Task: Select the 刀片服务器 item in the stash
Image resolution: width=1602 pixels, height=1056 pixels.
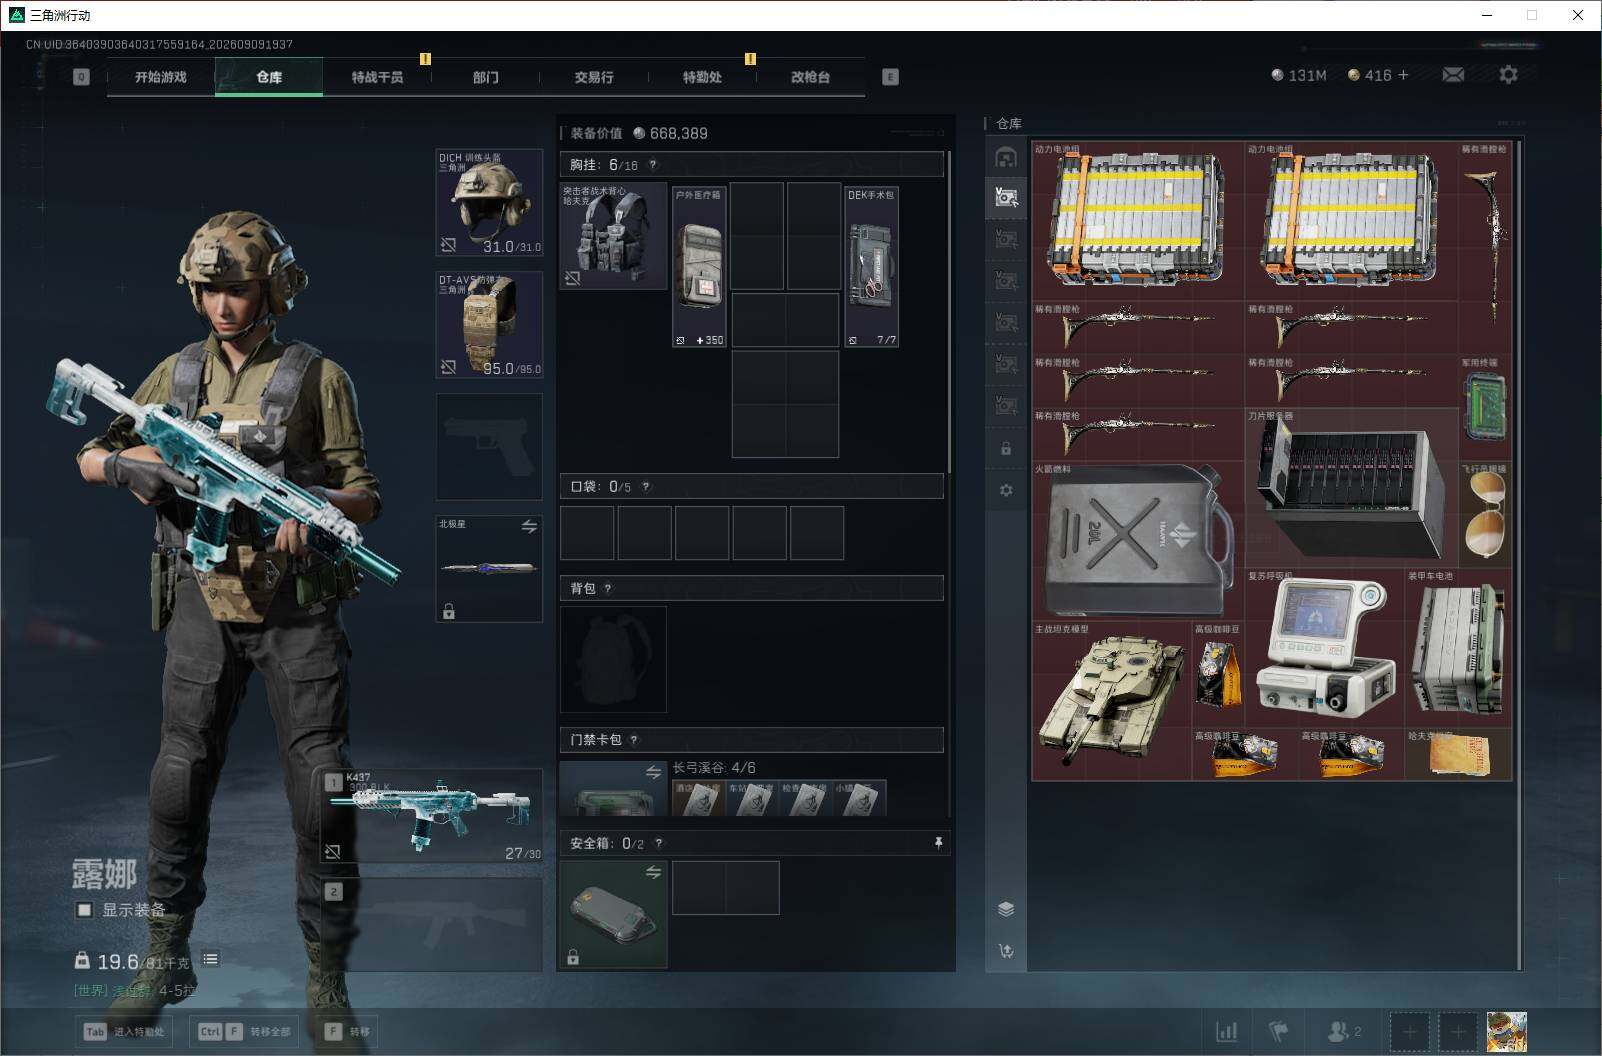Action: pos(1351,487)
